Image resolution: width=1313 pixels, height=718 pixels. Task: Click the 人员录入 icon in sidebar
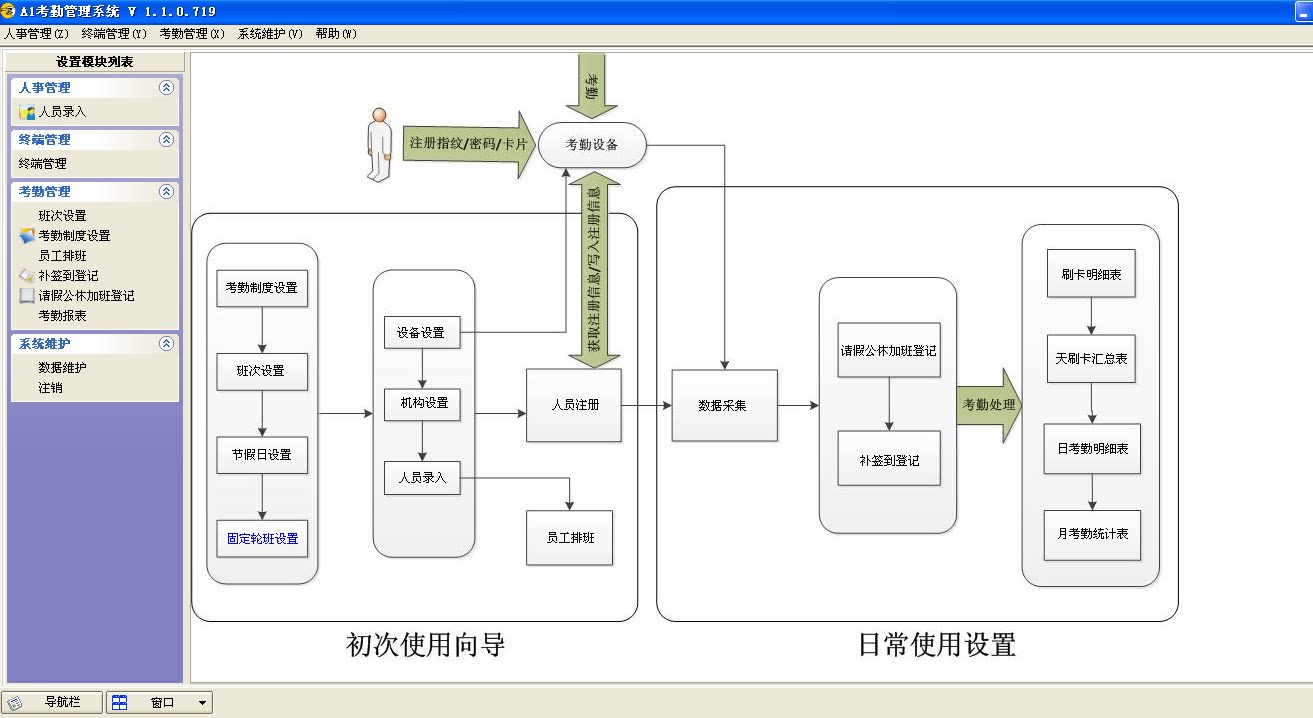pos(27,112)
